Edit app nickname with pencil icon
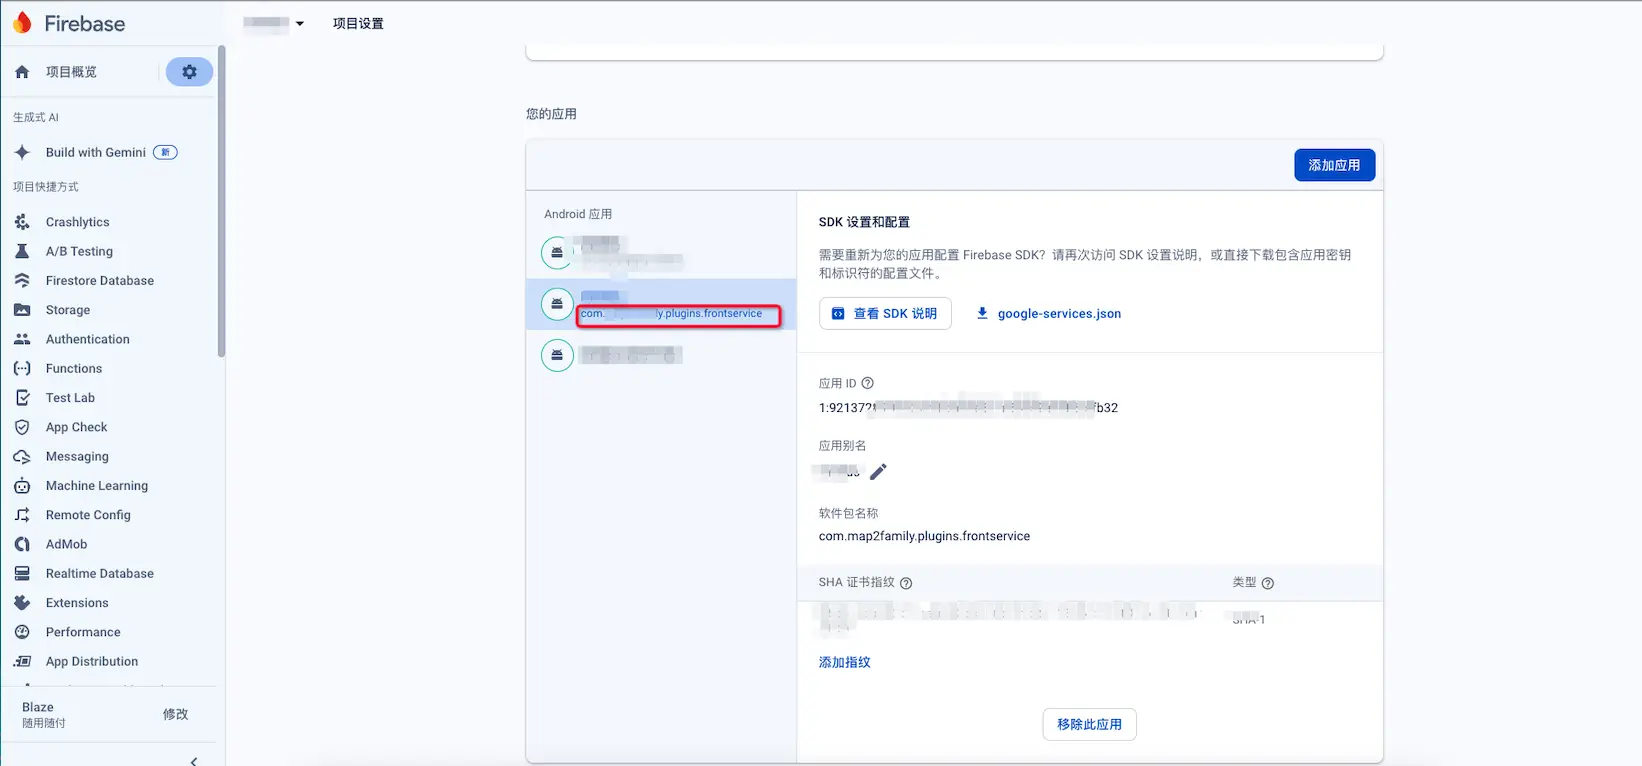1642x766 pixels. pyautogui.click(x=878, y=472)
